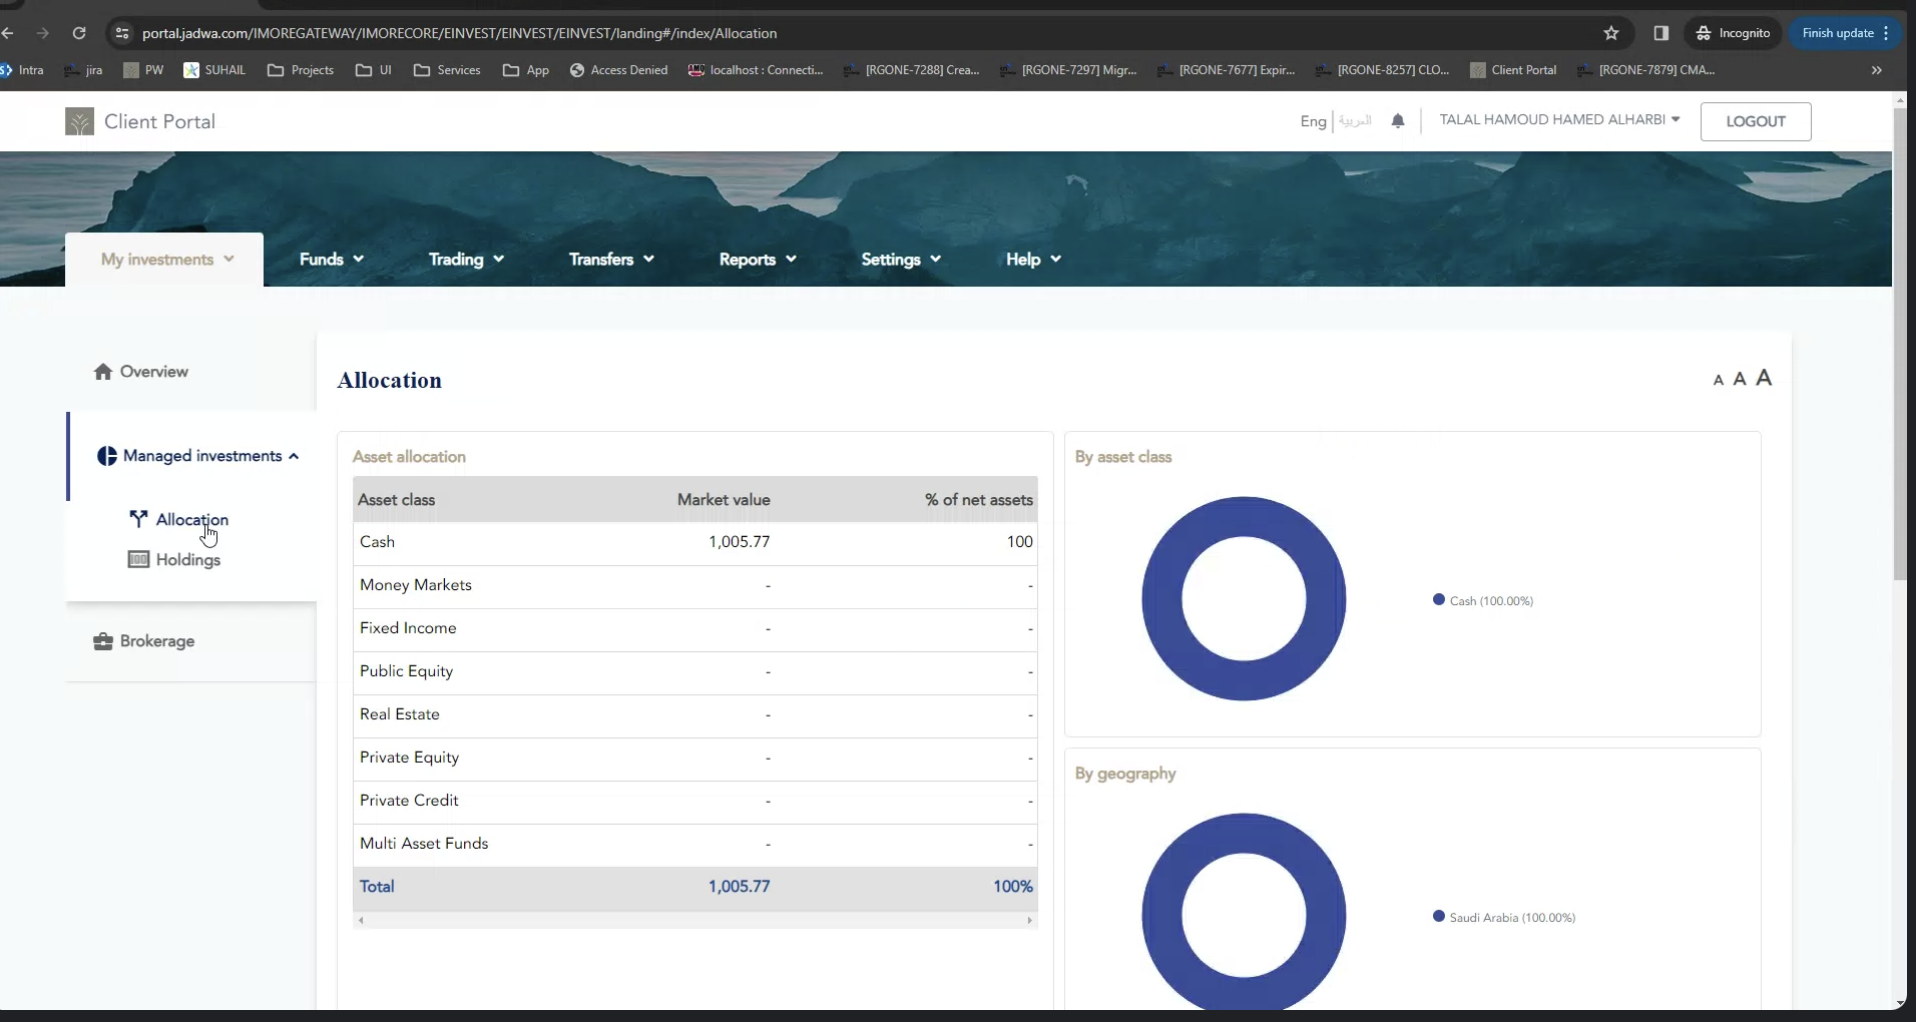
Task: Toggle Cash legend in asset class chart
Action: (1483, 601)
